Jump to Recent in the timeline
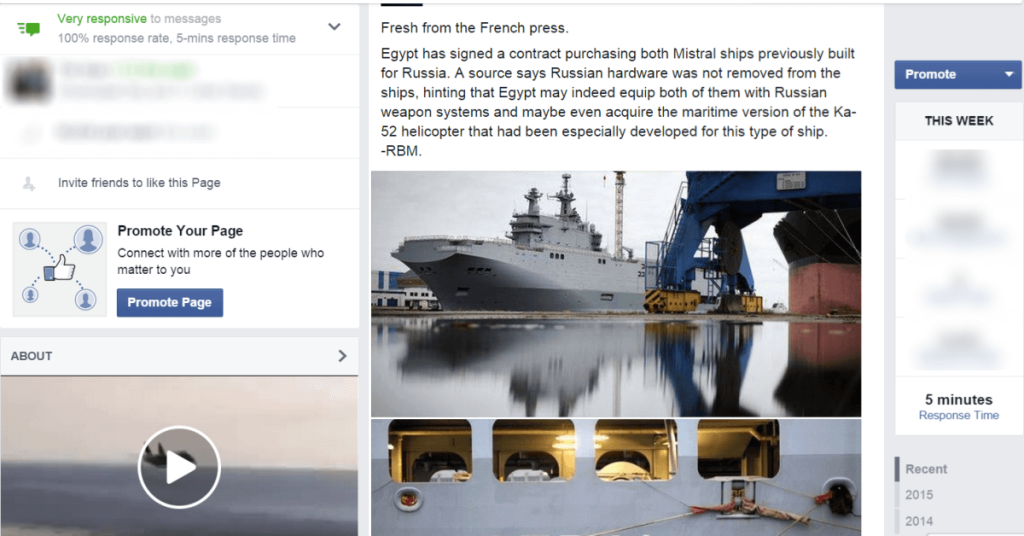Screen dimensions: 1024x536 coord(926,469)
